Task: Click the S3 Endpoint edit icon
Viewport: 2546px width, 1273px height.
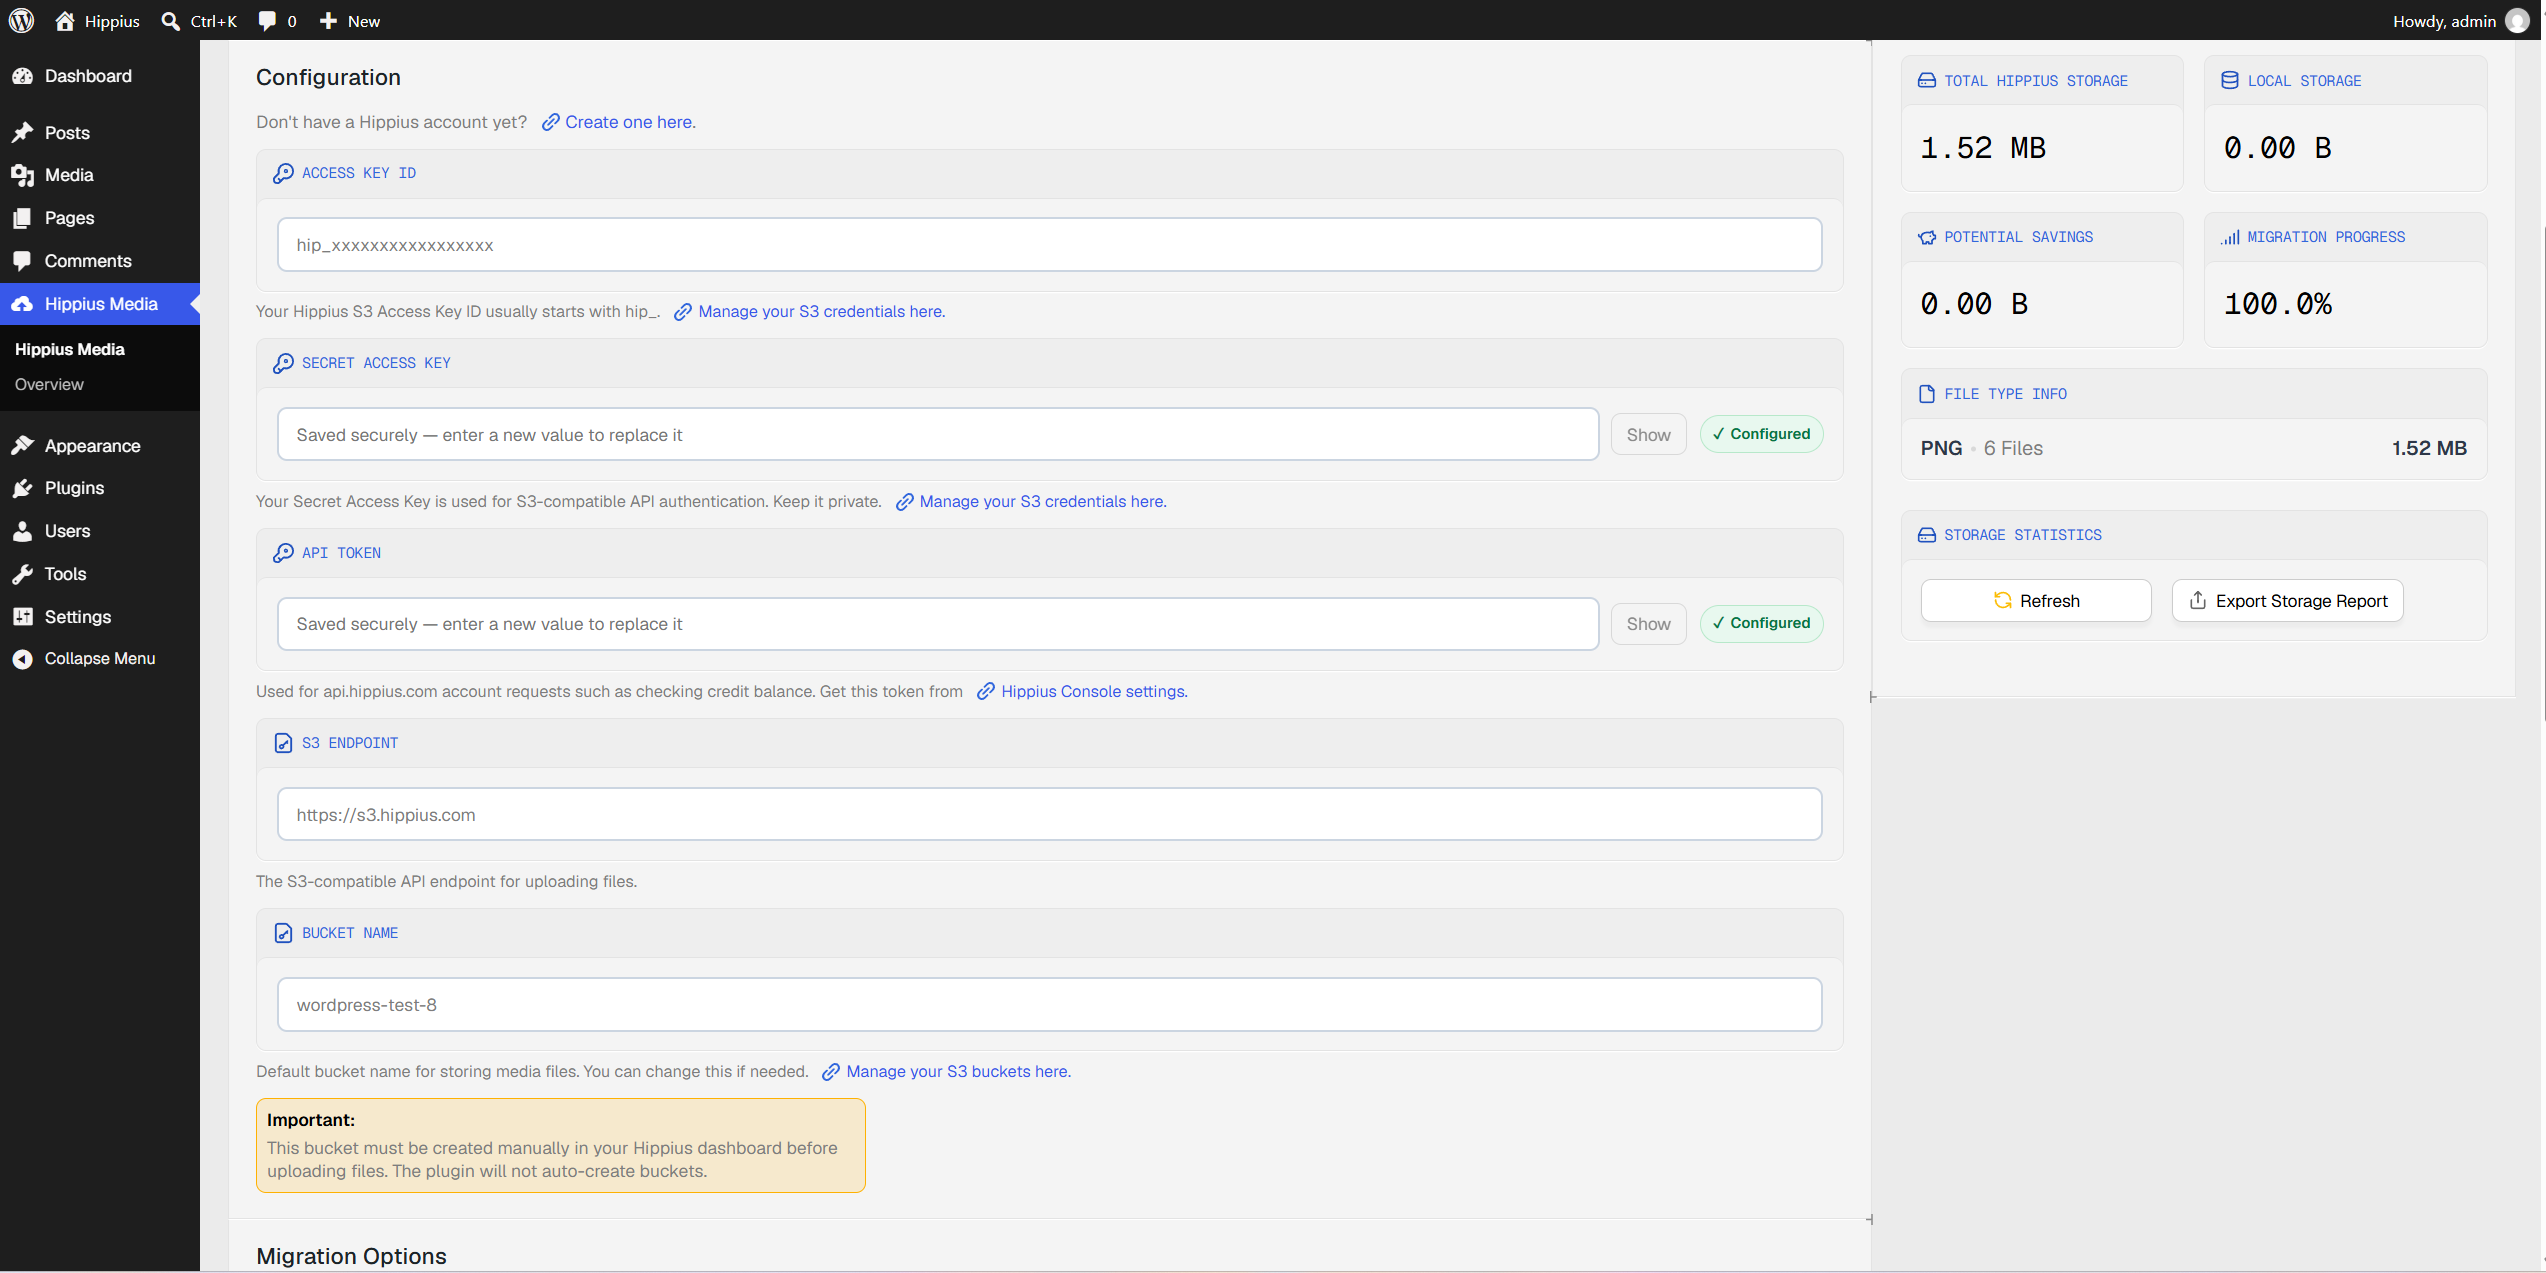Action: 283,743
